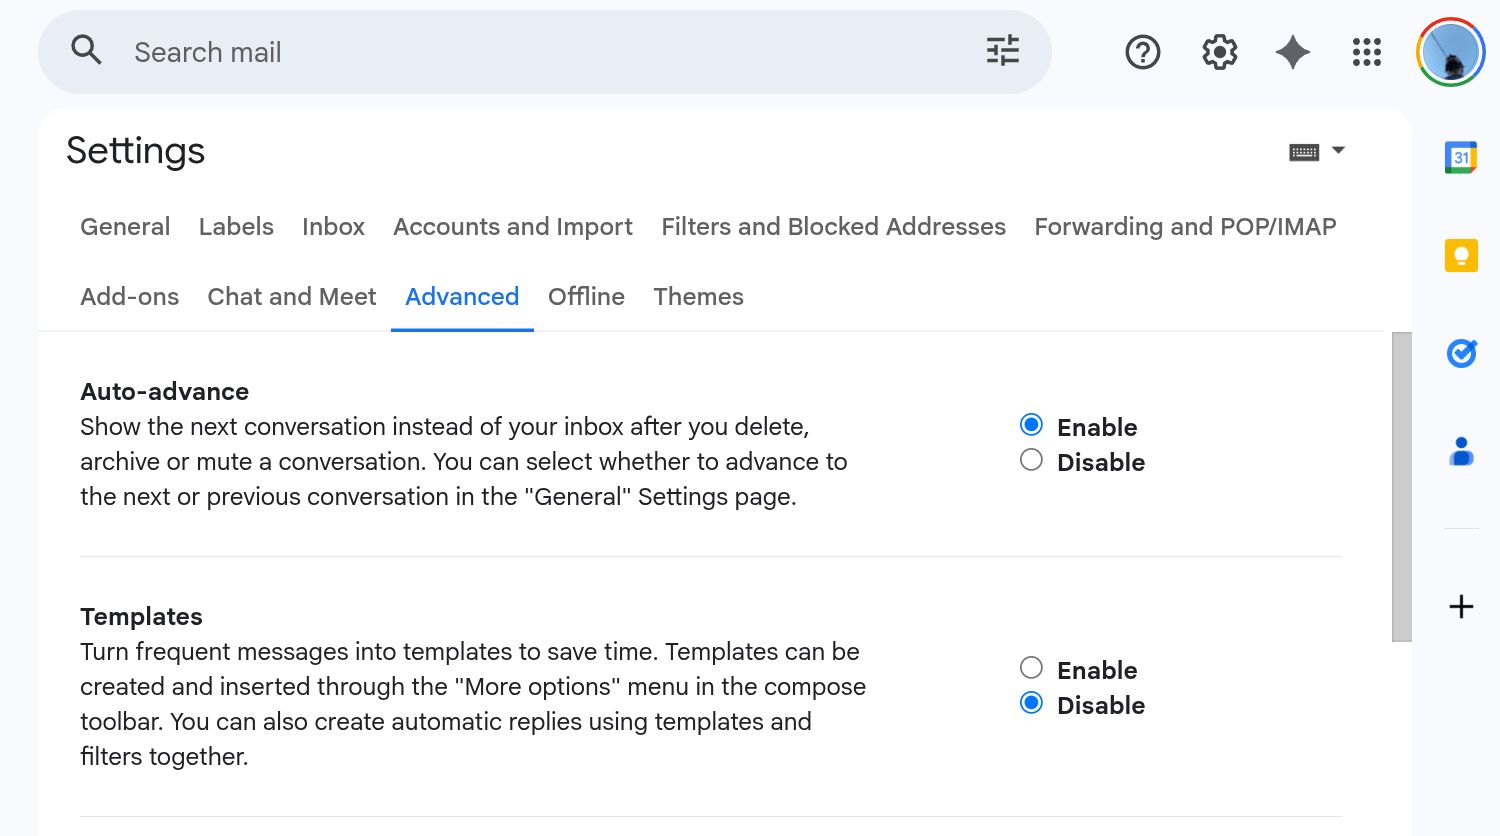Screen dimensions: 1500x836
Task: Open the search options filter icon
Action: click(x=1002, y=51)
